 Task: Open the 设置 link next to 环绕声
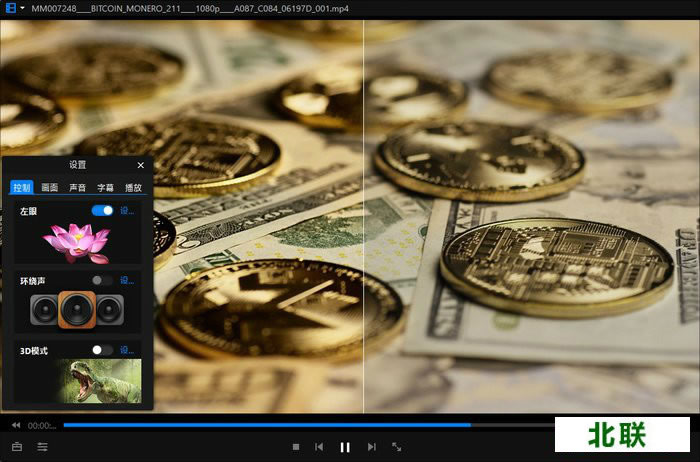(127, 281)
